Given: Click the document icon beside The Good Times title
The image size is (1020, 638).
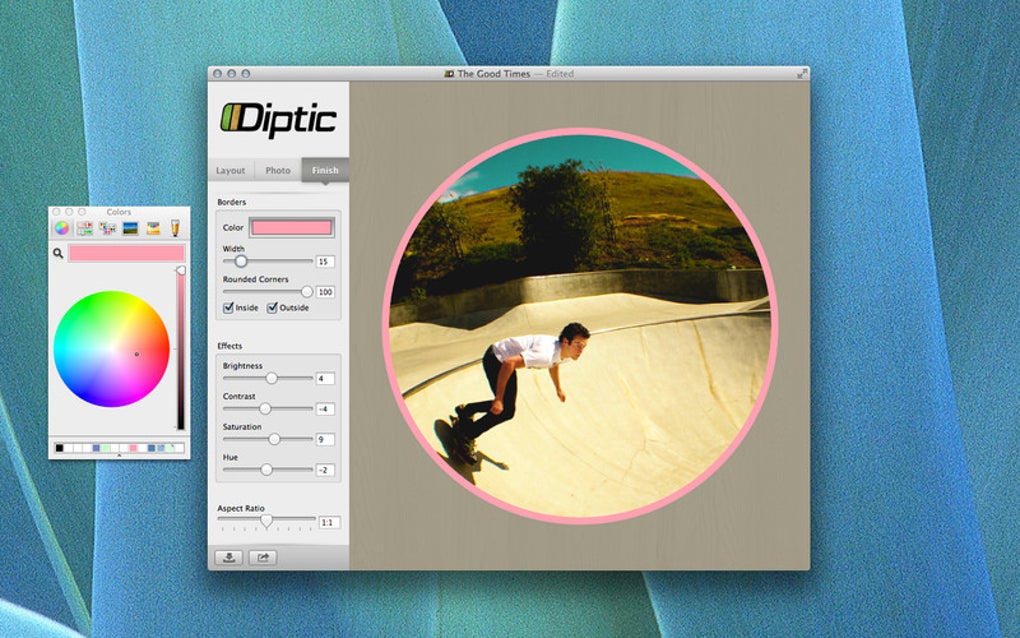Looking at the screenshot, I should tap(449, 74).
